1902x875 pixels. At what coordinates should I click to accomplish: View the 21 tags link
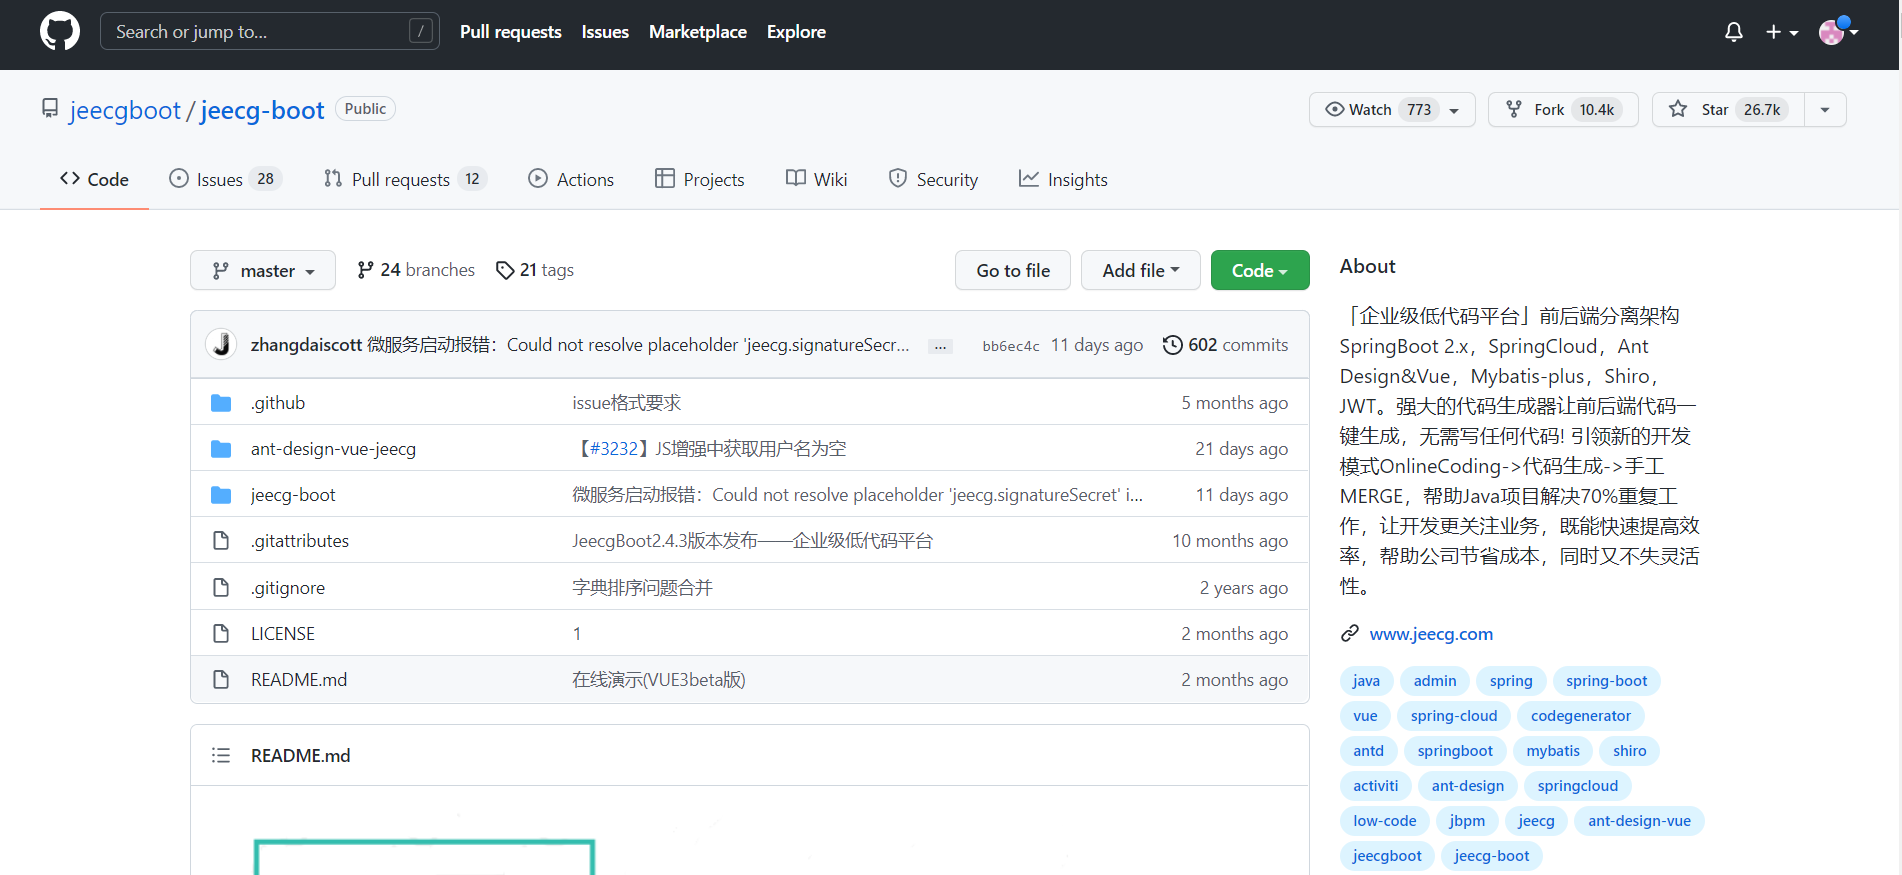(x=535, y=270)
